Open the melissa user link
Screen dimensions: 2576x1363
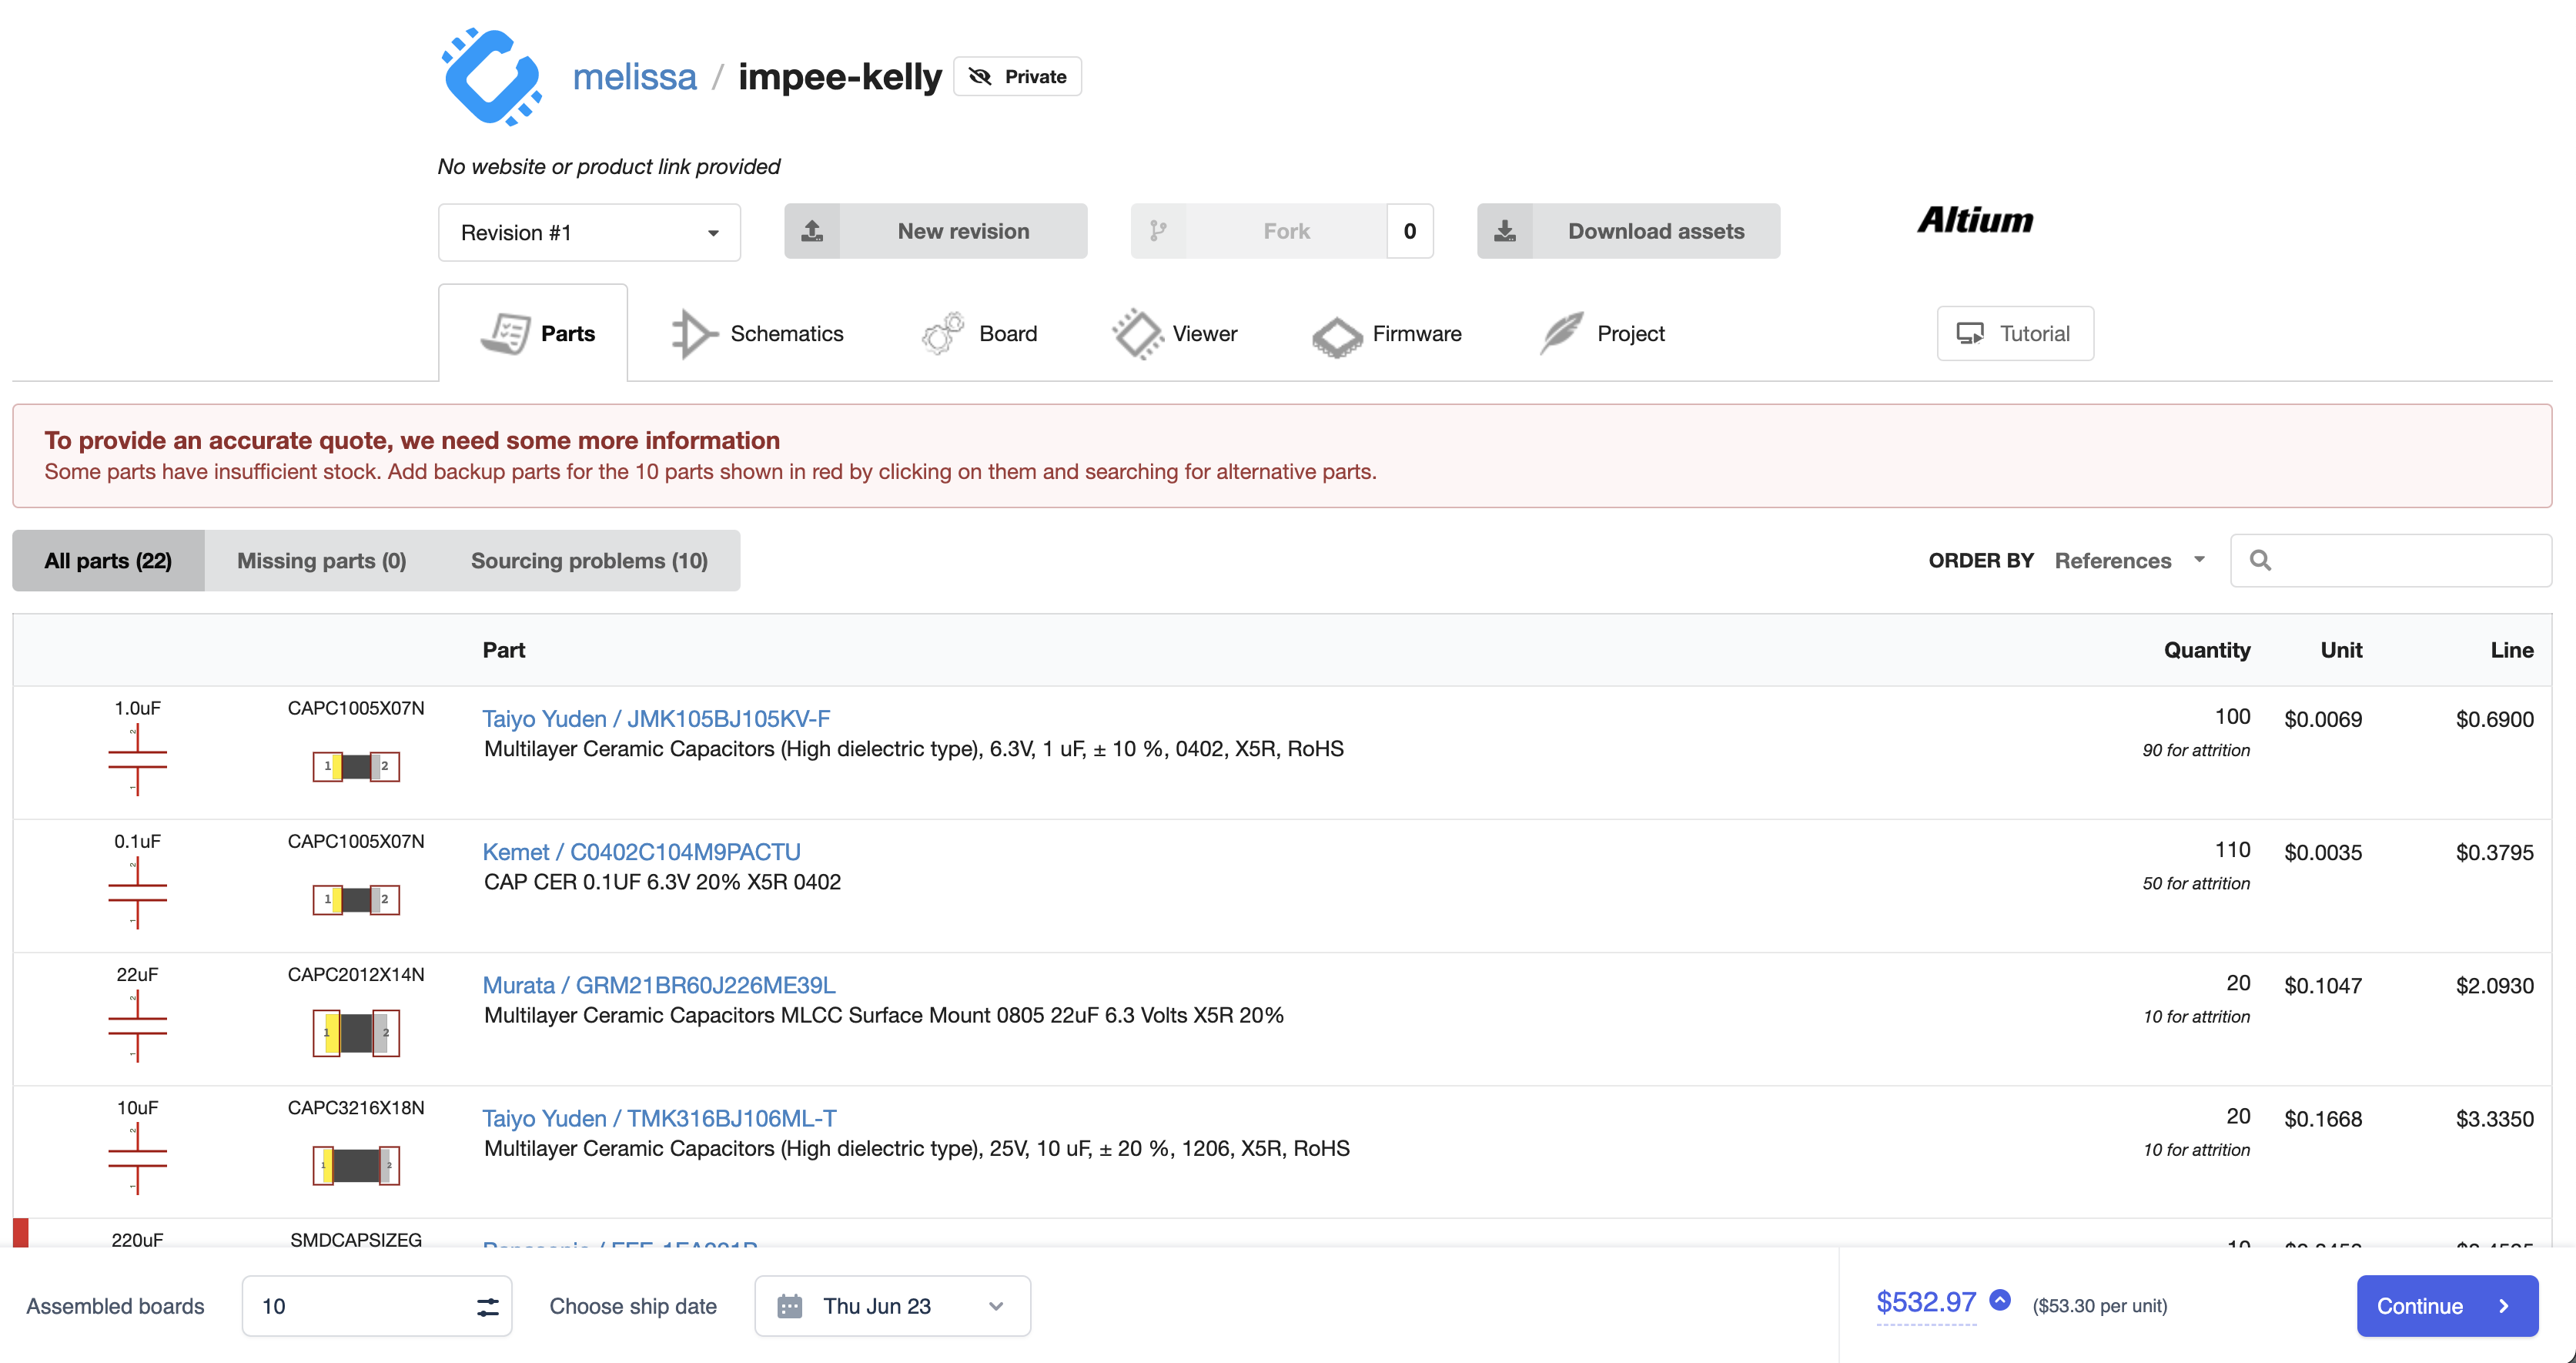pyautogui.click(x=634, y=76)
